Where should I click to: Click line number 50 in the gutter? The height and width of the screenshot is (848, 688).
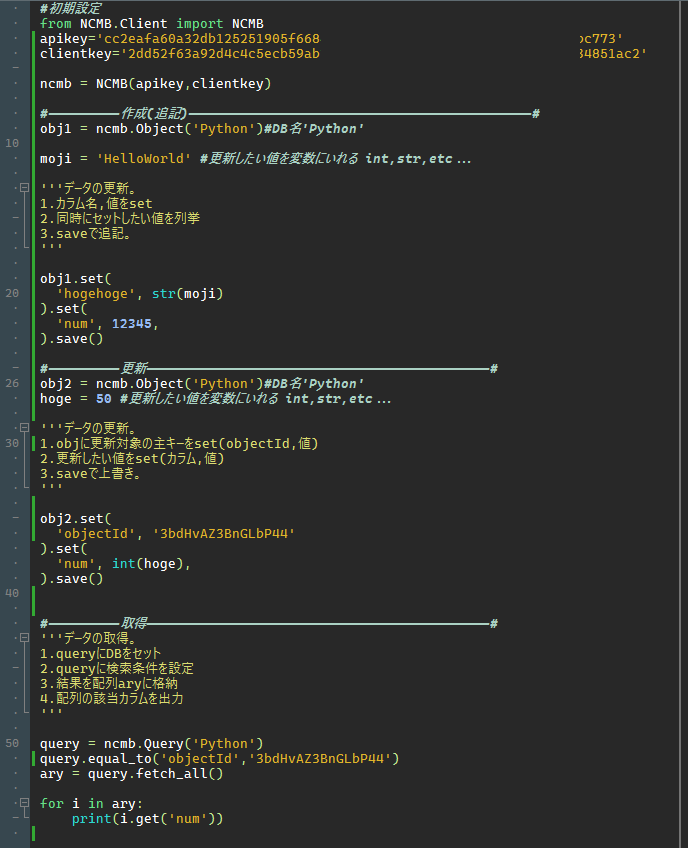tap(12, 744)
